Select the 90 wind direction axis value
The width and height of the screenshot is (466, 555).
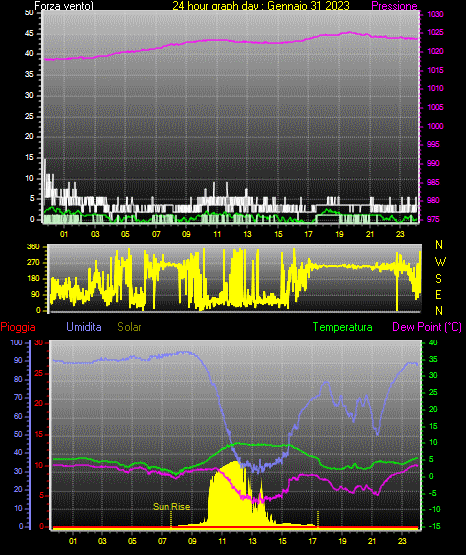pos(35,294)
